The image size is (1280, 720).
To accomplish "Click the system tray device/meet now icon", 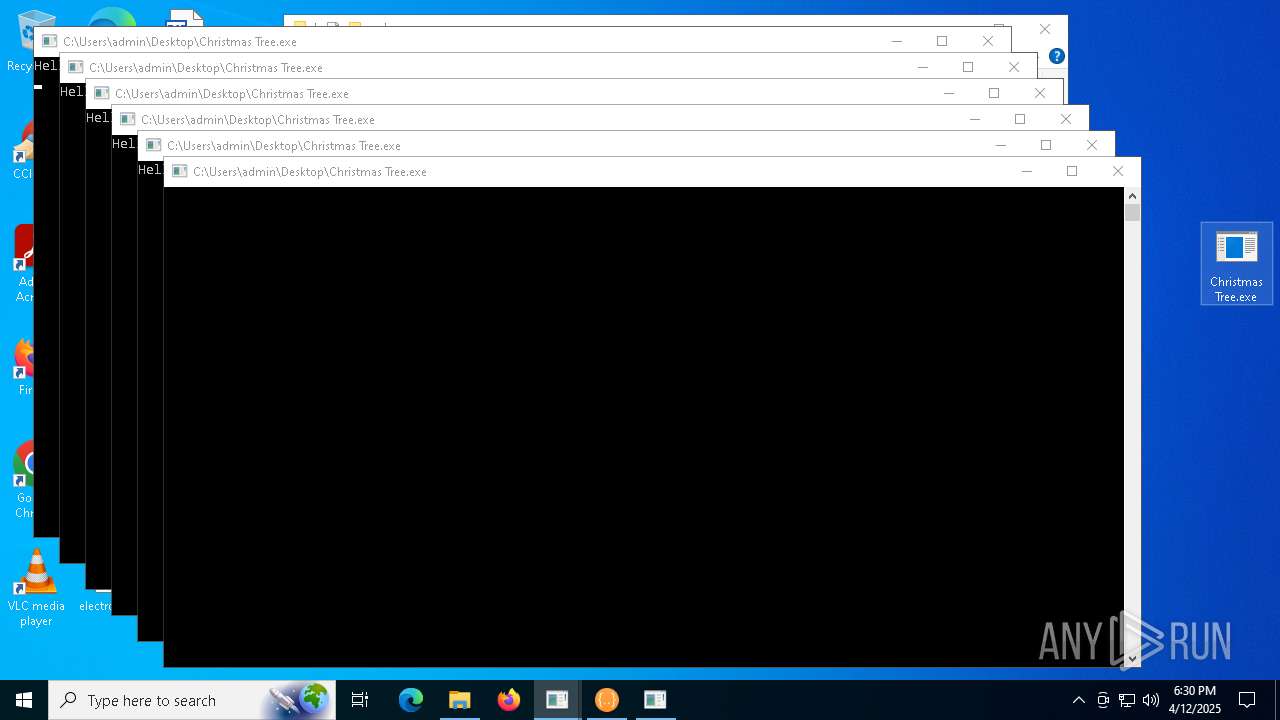I will pyautogui.click(x=1103, y=700).
